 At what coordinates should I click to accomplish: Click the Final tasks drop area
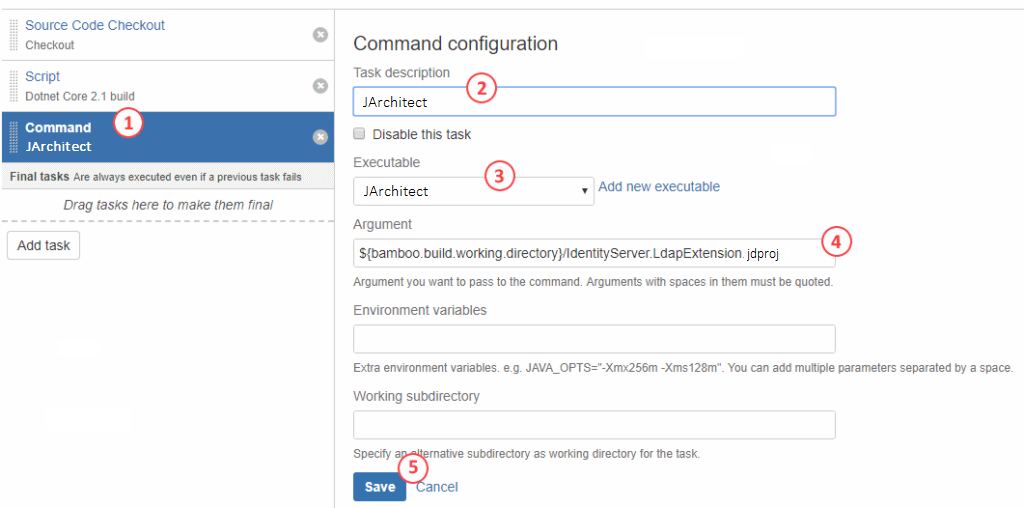click(167, 205)
